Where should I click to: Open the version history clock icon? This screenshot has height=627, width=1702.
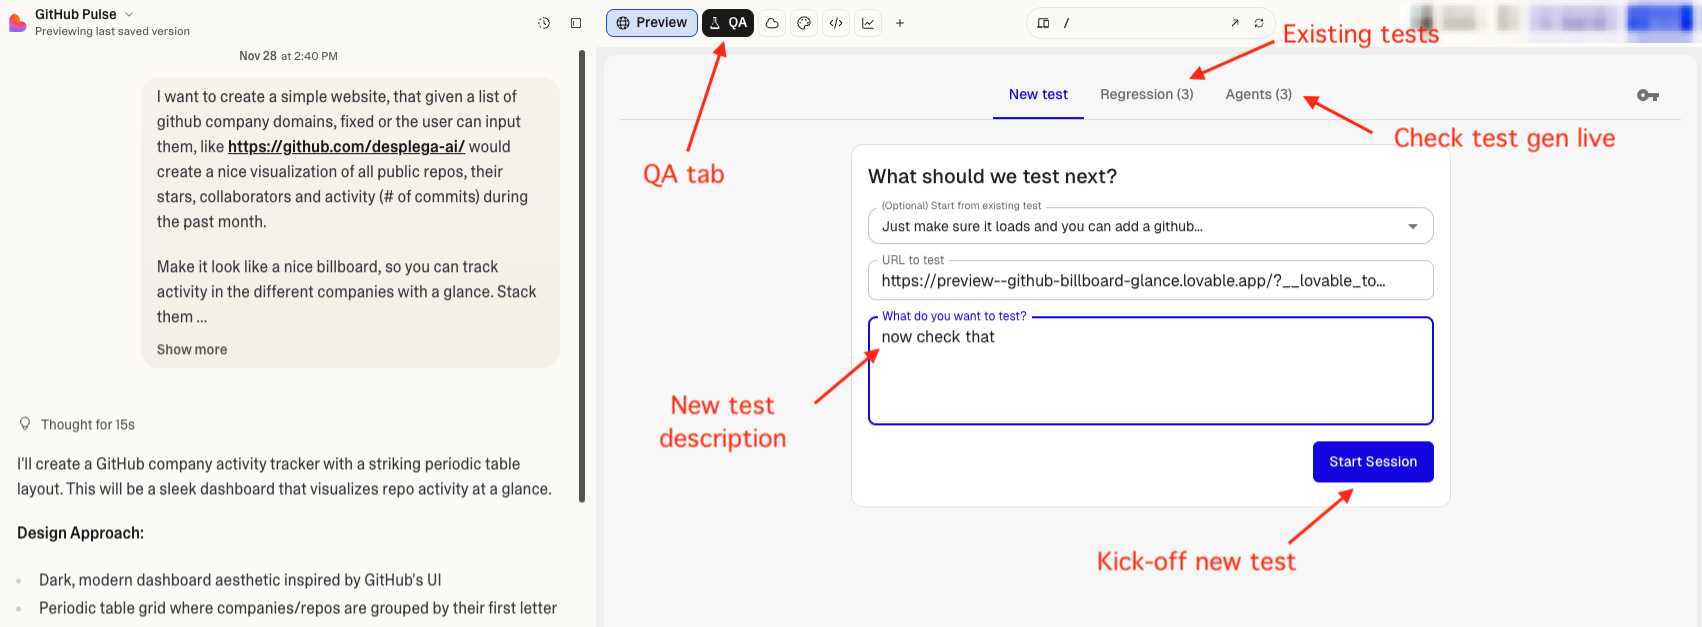tap(544, 23)
